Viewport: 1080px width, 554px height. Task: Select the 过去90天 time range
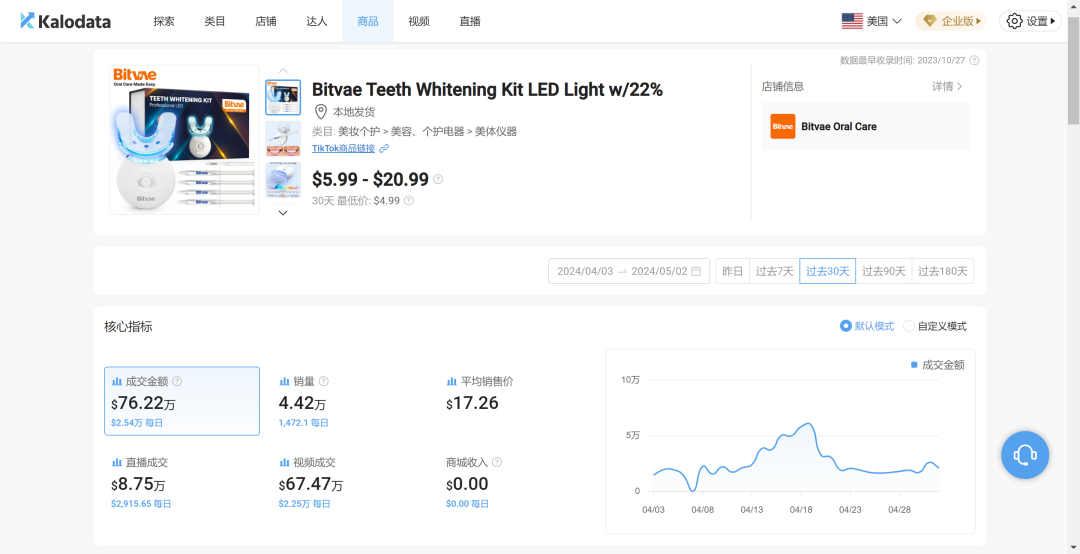coord(884,271)
